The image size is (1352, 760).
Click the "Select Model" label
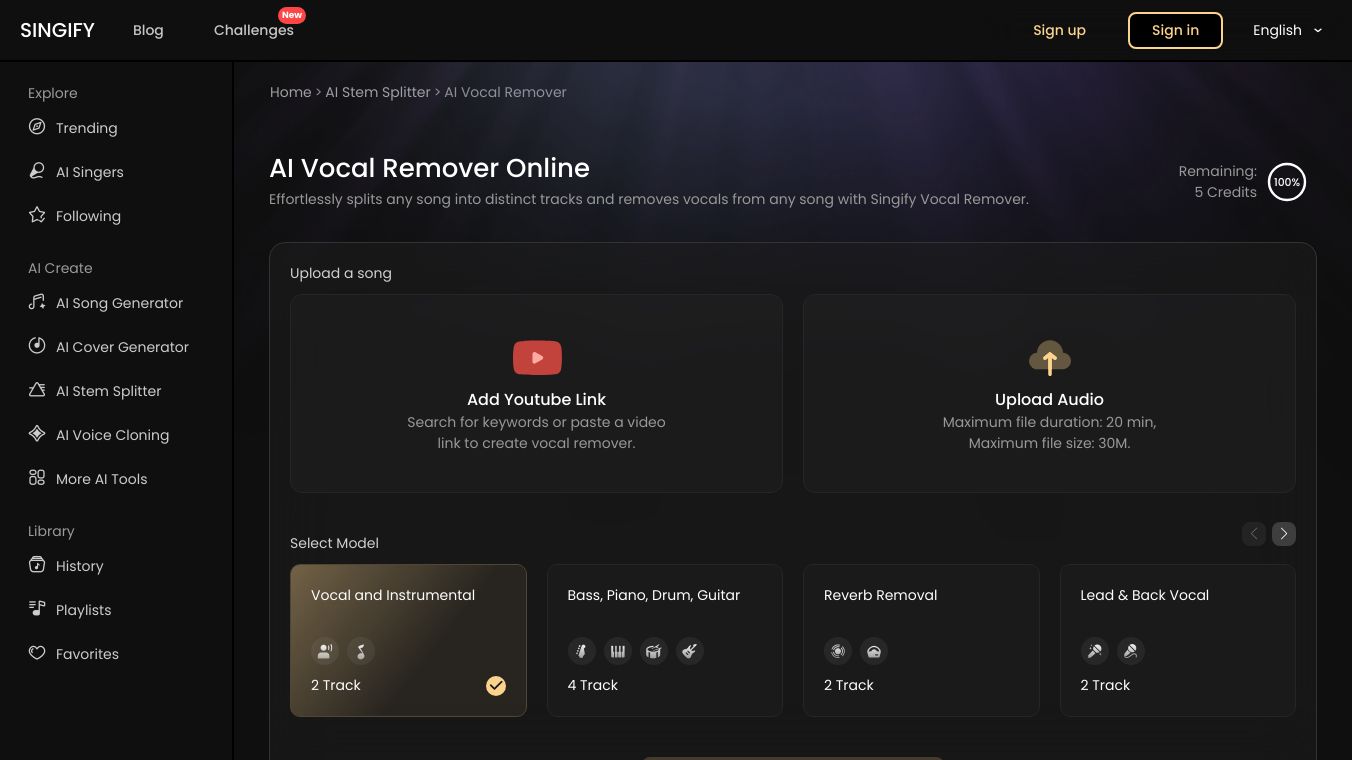(334, 543)
